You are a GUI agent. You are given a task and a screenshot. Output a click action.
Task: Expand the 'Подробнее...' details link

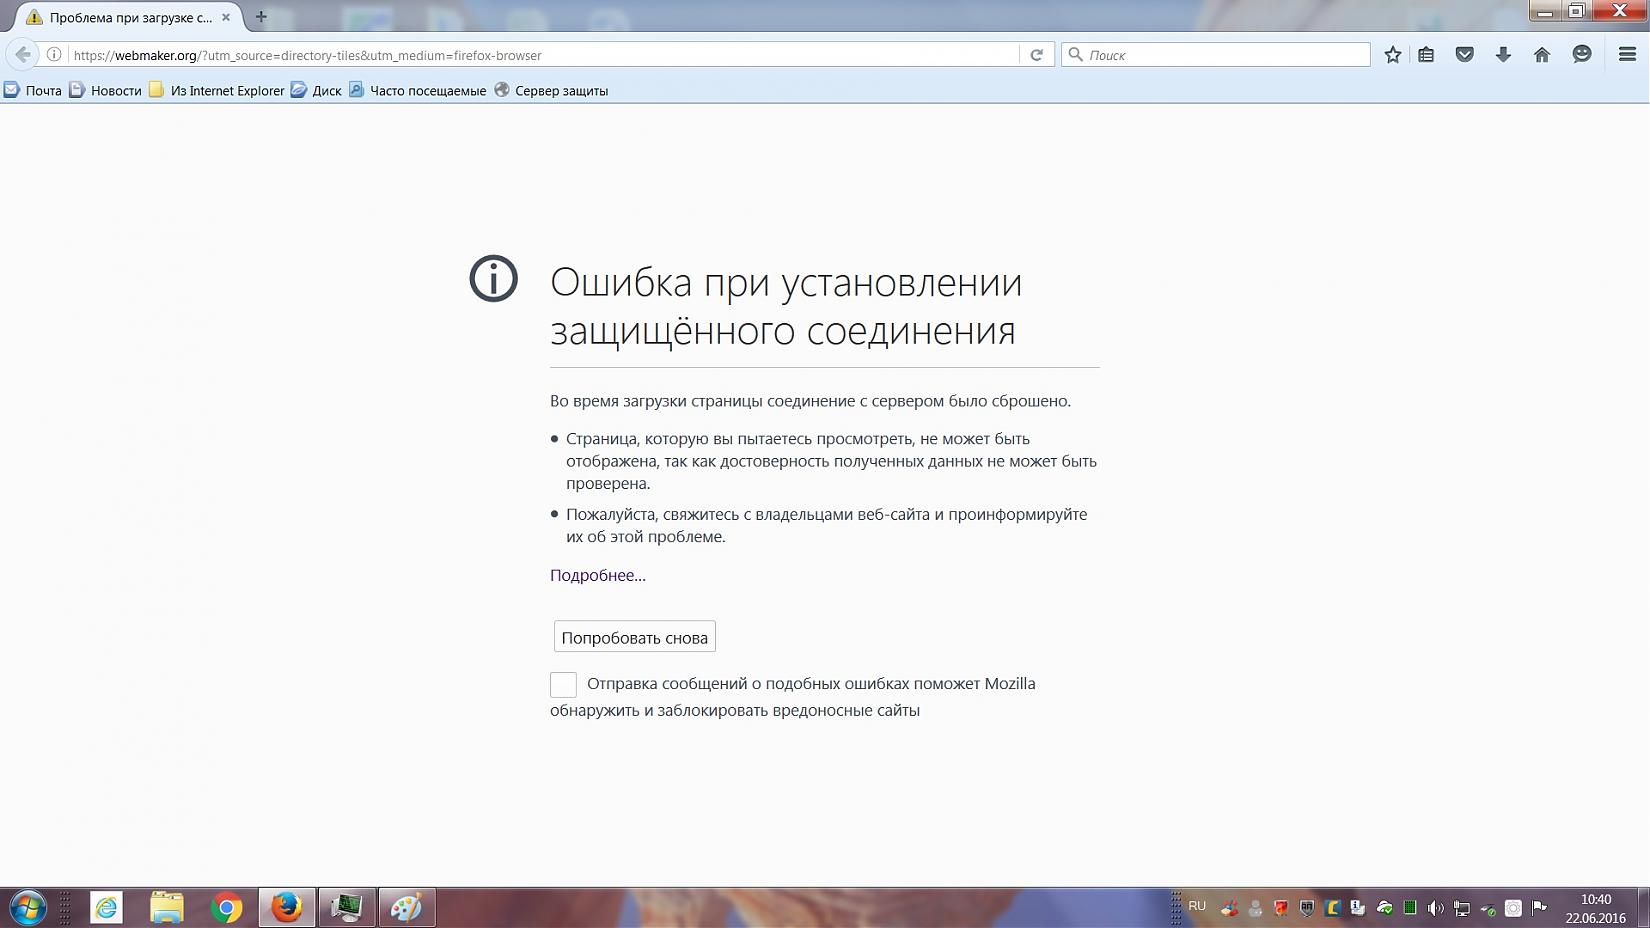(x=598, y=575)
